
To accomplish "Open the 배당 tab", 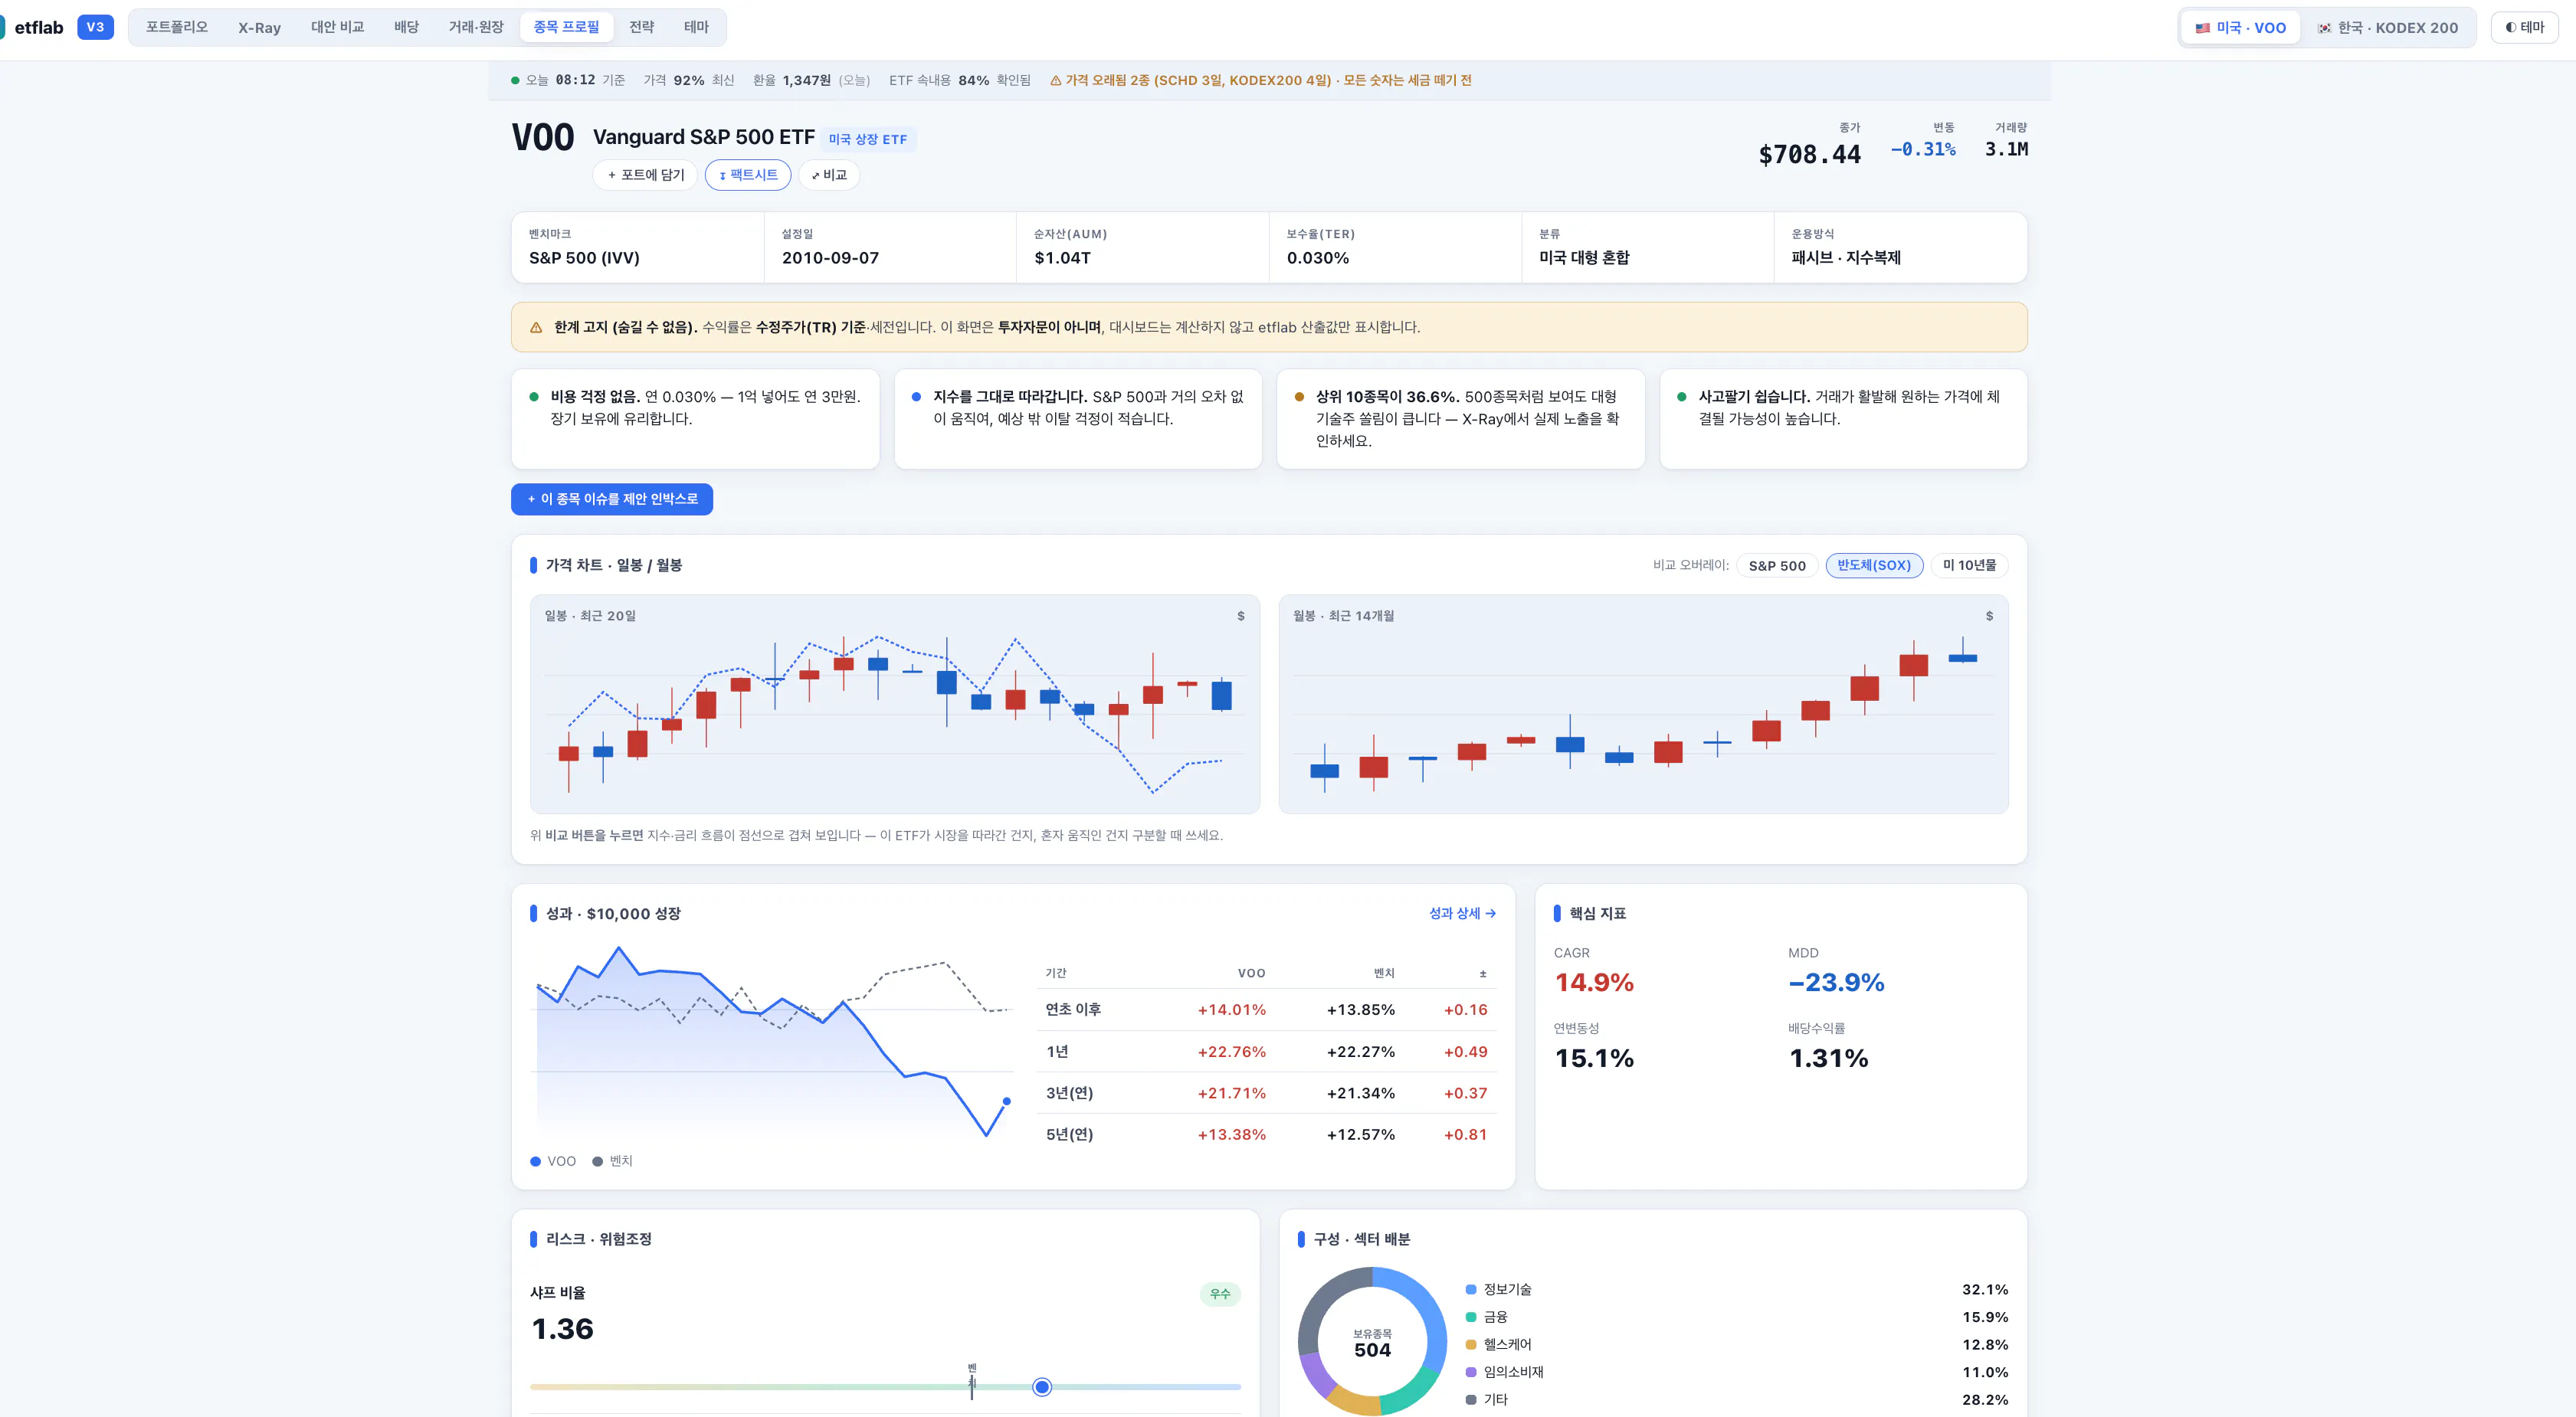I will coord(406,27).
